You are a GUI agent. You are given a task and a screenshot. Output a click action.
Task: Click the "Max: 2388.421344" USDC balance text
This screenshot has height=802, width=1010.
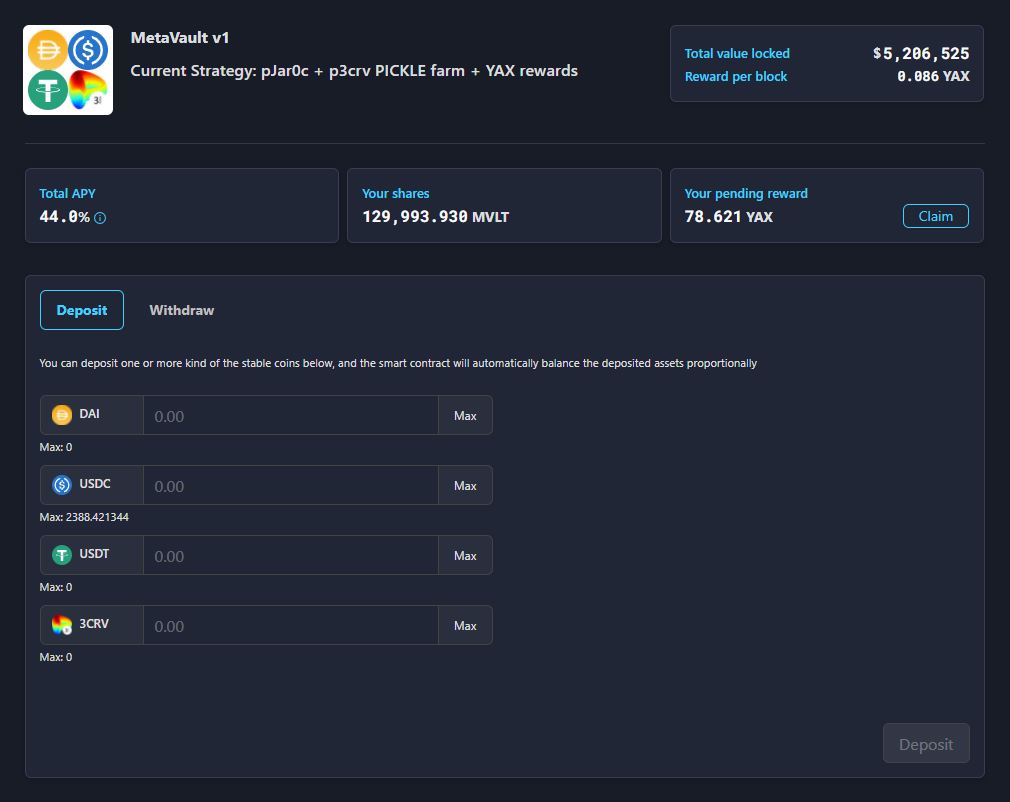84,517
